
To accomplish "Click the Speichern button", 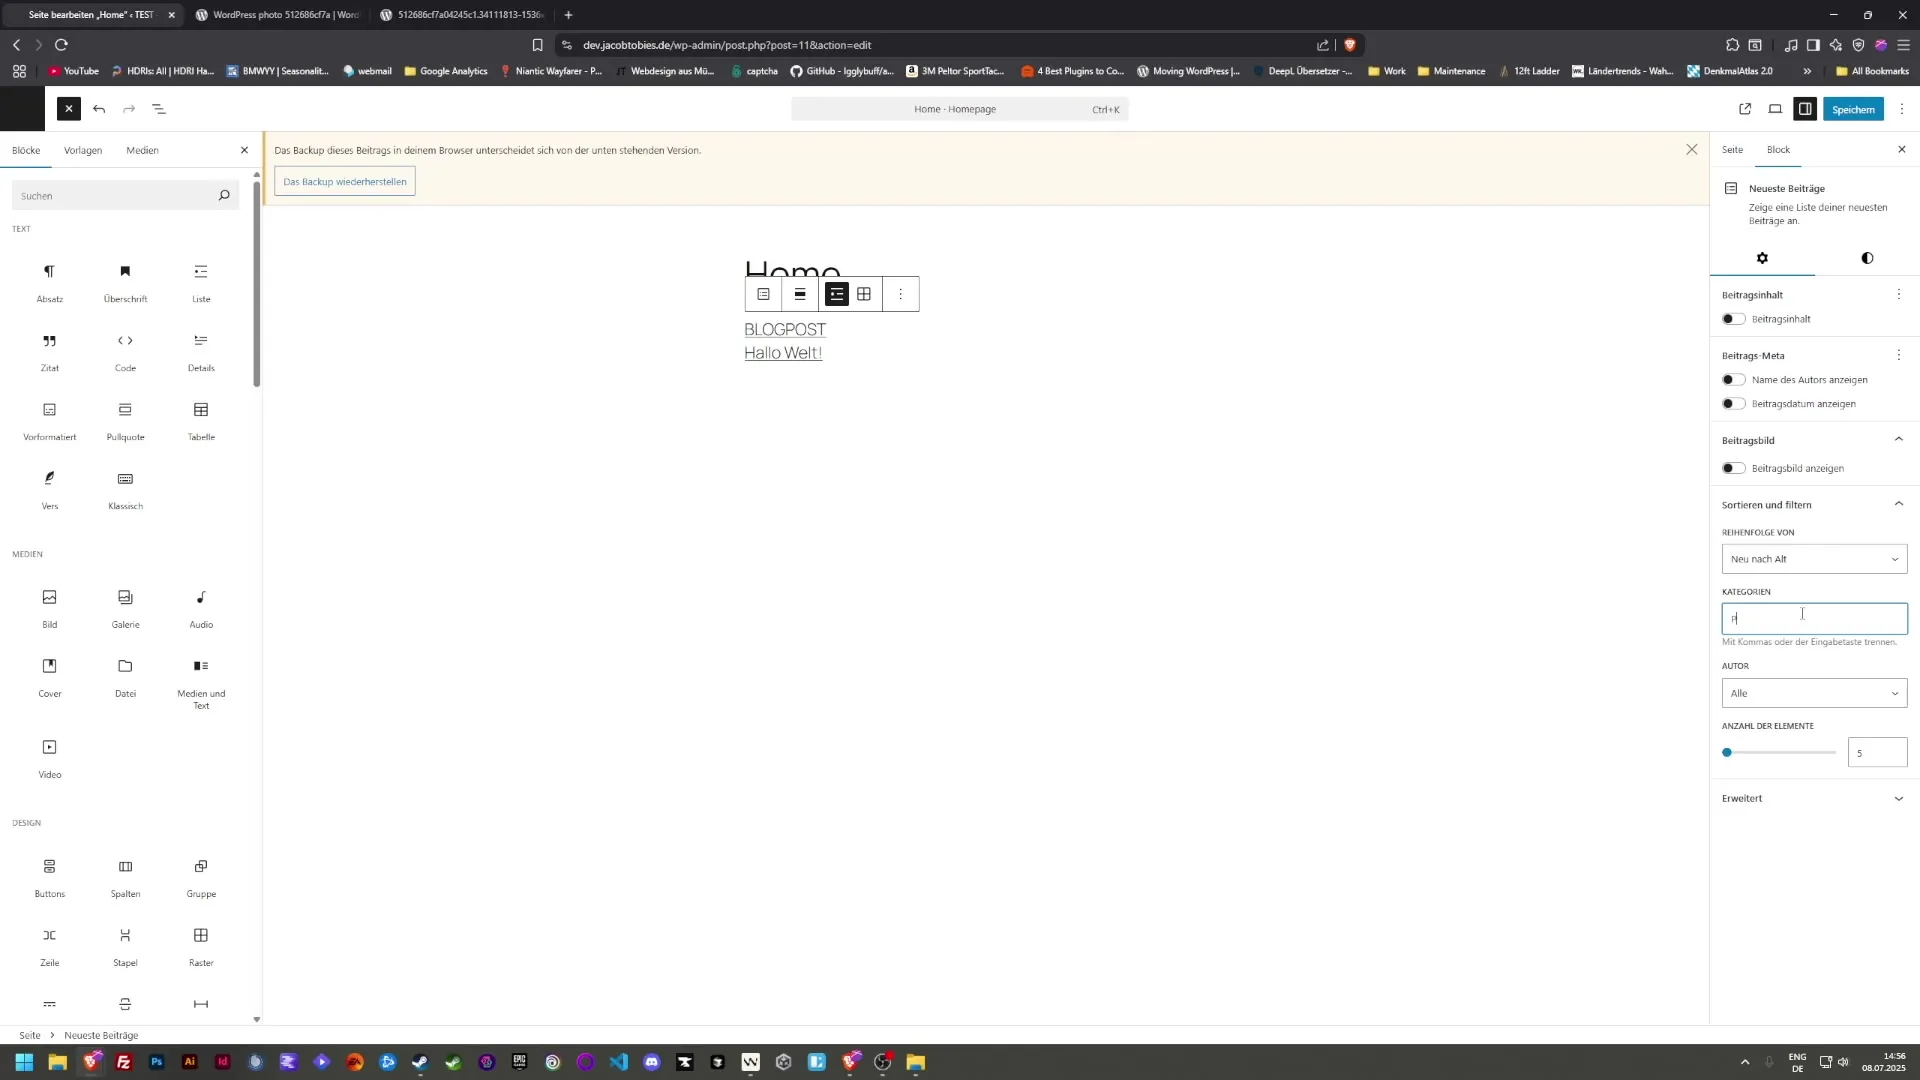I will point(1852,109).
